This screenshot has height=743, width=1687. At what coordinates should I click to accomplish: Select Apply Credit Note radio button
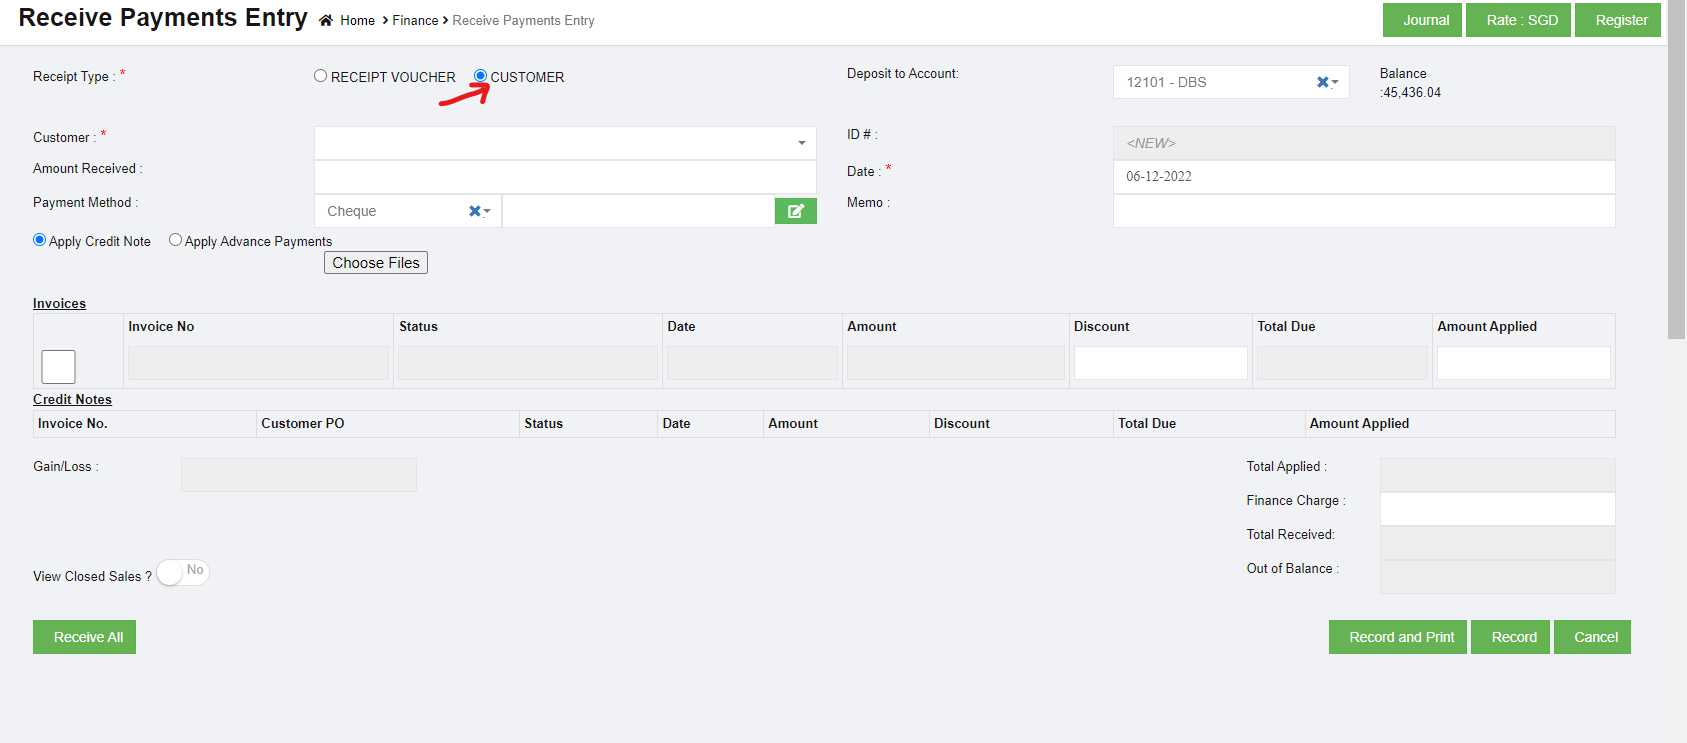point(40,240)
